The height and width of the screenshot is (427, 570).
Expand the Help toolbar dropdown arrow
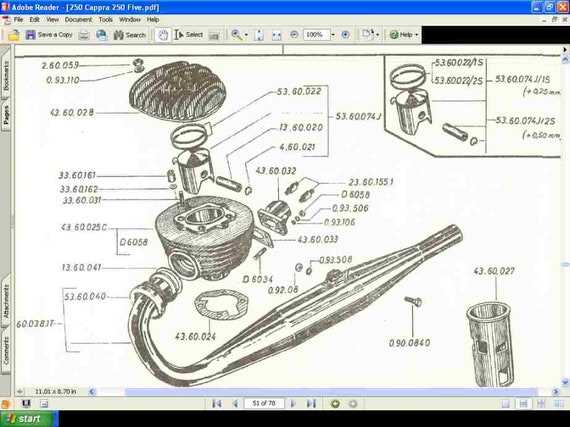417,35
